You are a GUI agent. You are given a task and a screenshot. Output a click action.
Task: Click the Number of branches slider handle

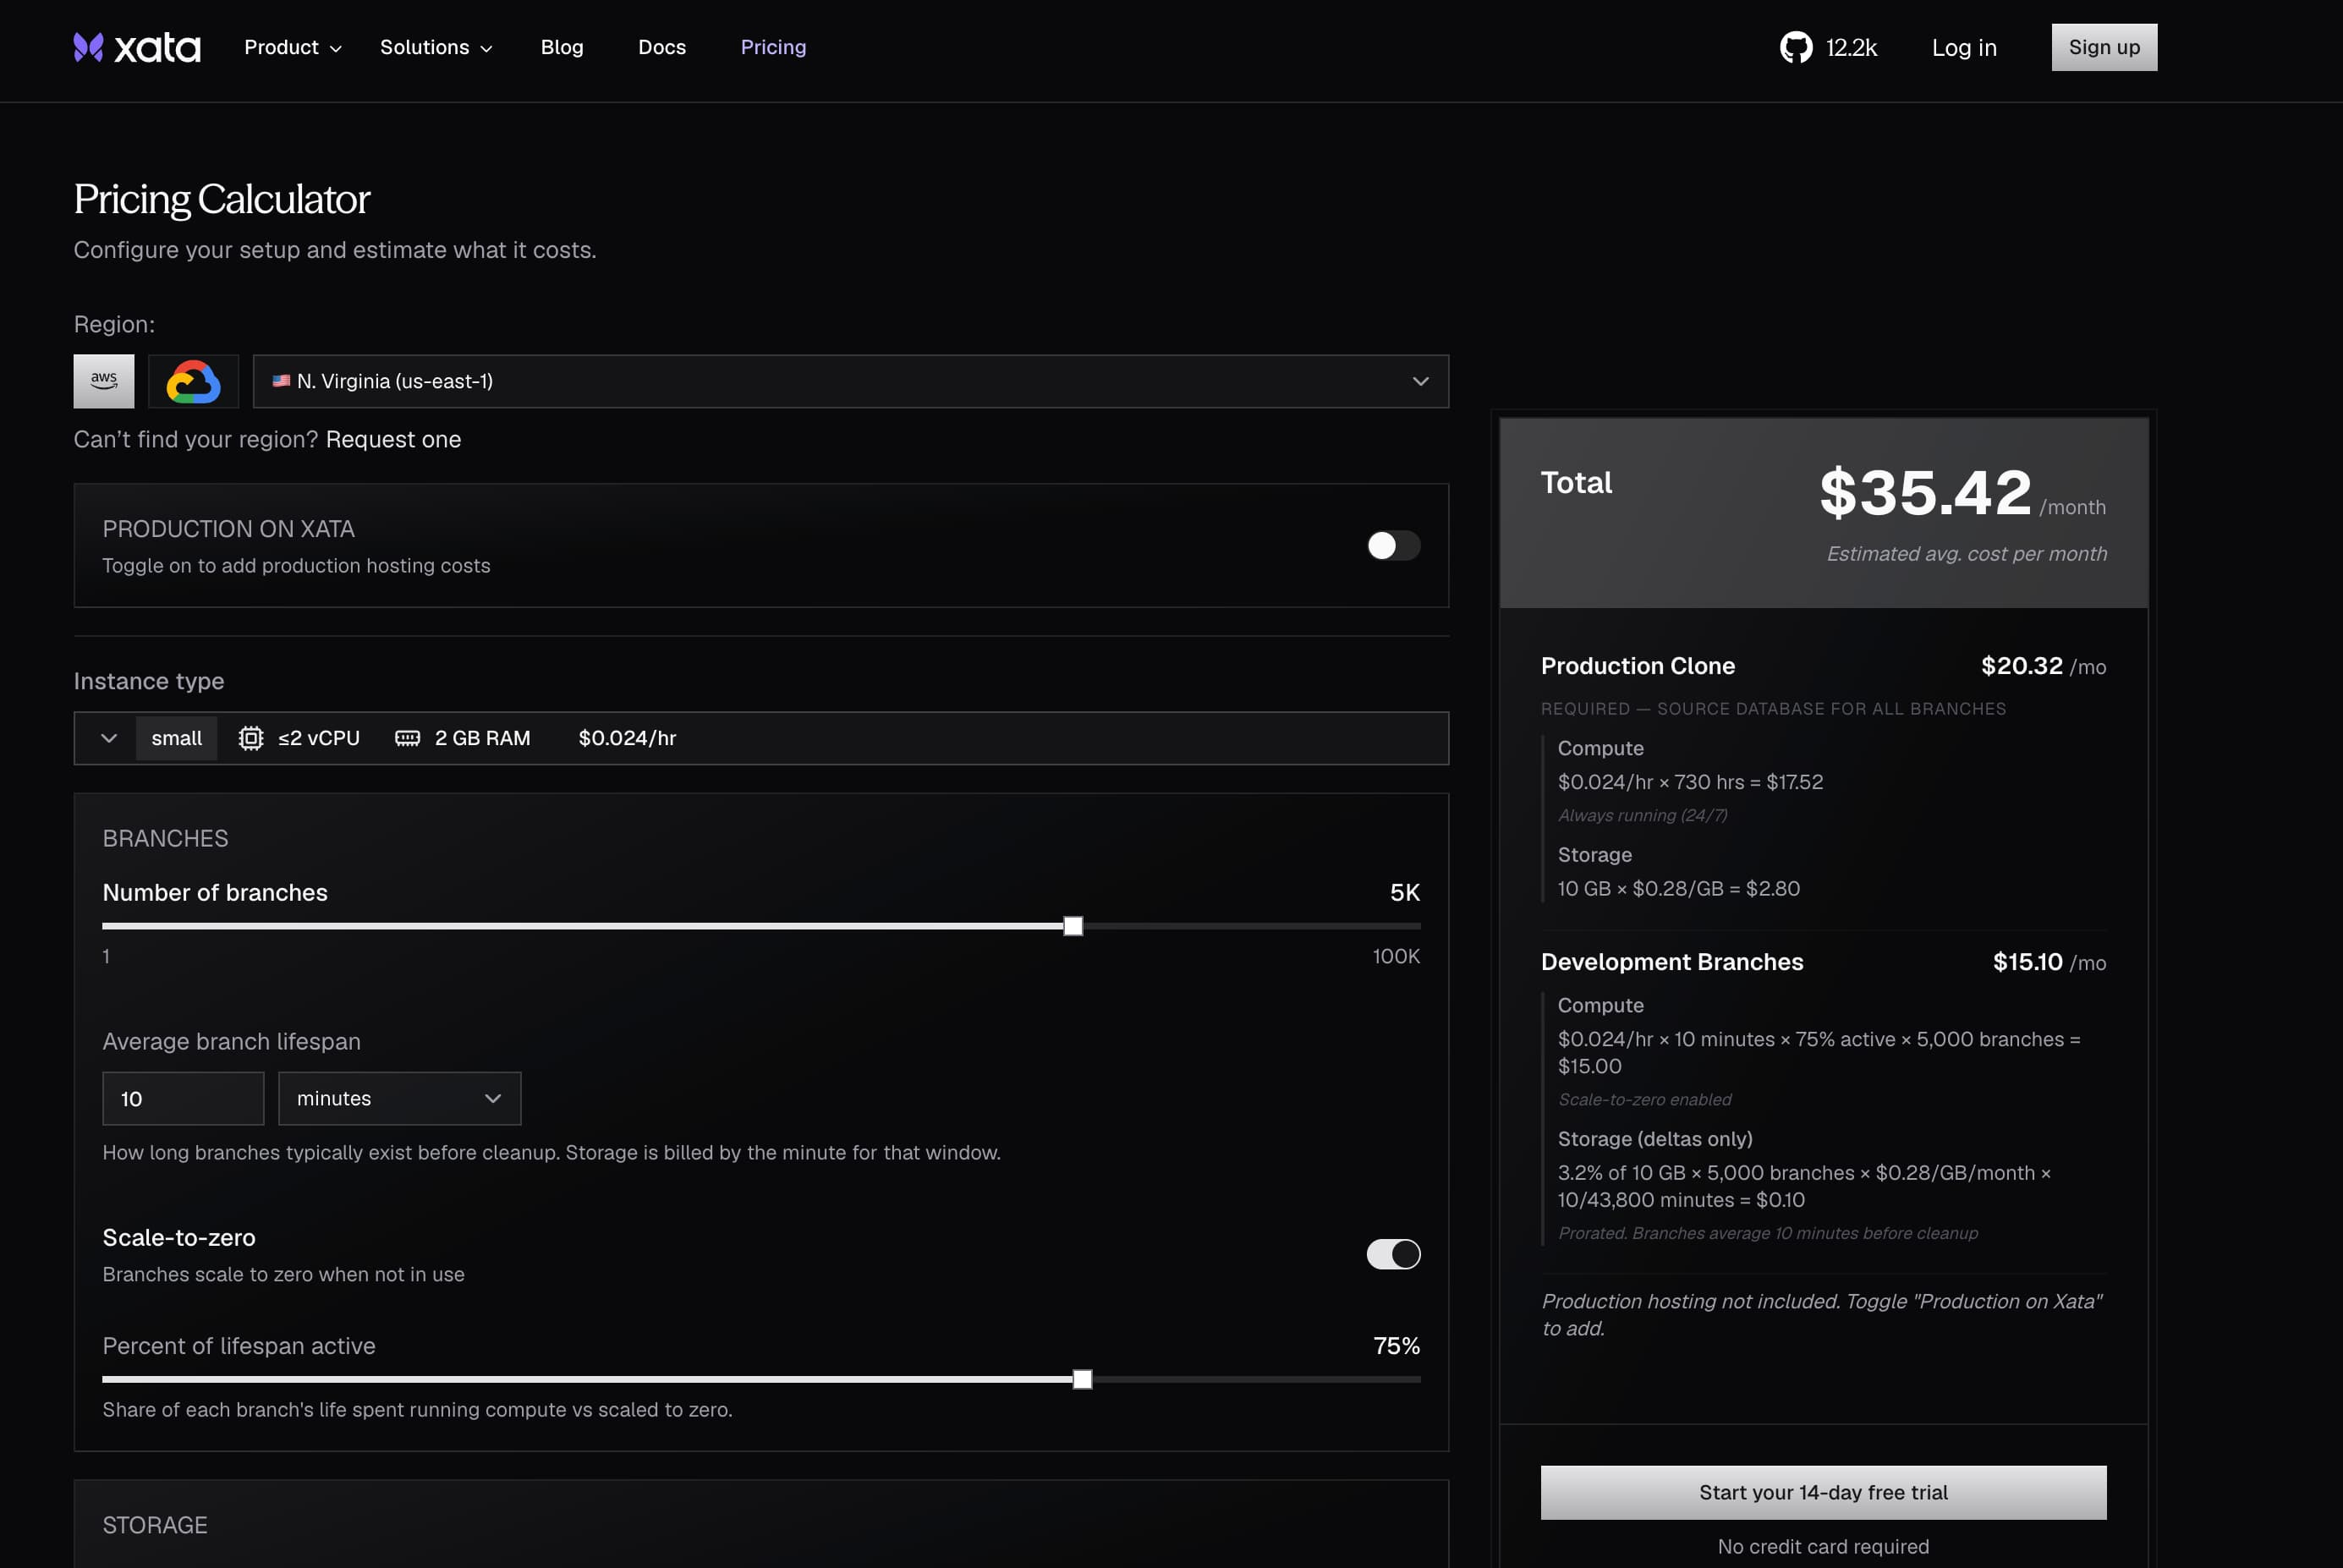pyautogui.click(x=1073, y=926)
